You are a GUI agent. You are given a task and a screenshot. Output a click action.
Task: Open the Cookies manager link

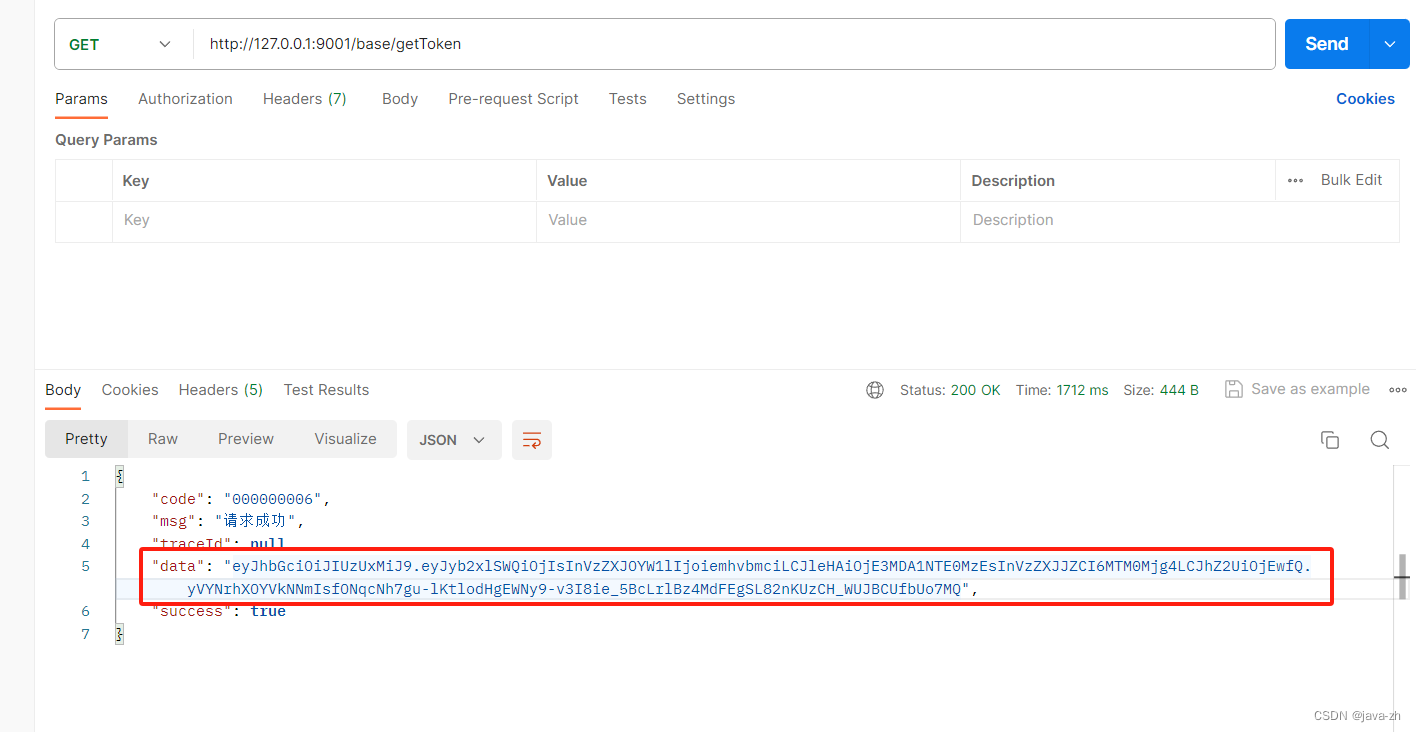click(x=1365, y=98)
